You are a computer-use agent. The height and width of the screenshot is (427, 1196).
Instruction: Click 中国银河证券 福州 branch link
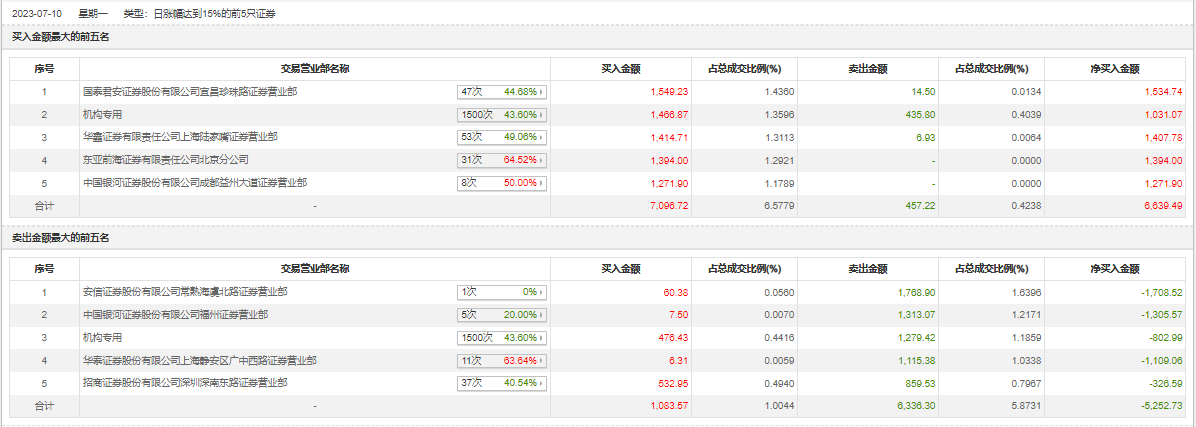(175, 315)
